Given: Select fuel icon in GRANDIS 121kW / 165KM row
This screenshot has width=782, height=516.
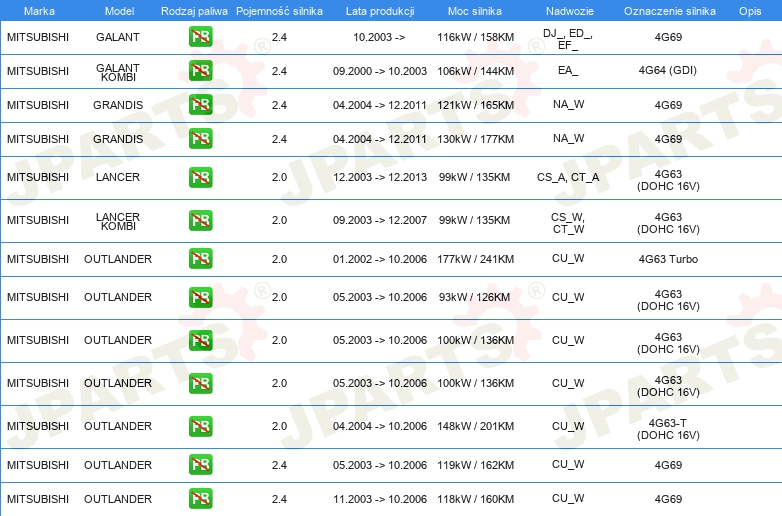Looking at the screenshot, I should click(x=200, y=105).
